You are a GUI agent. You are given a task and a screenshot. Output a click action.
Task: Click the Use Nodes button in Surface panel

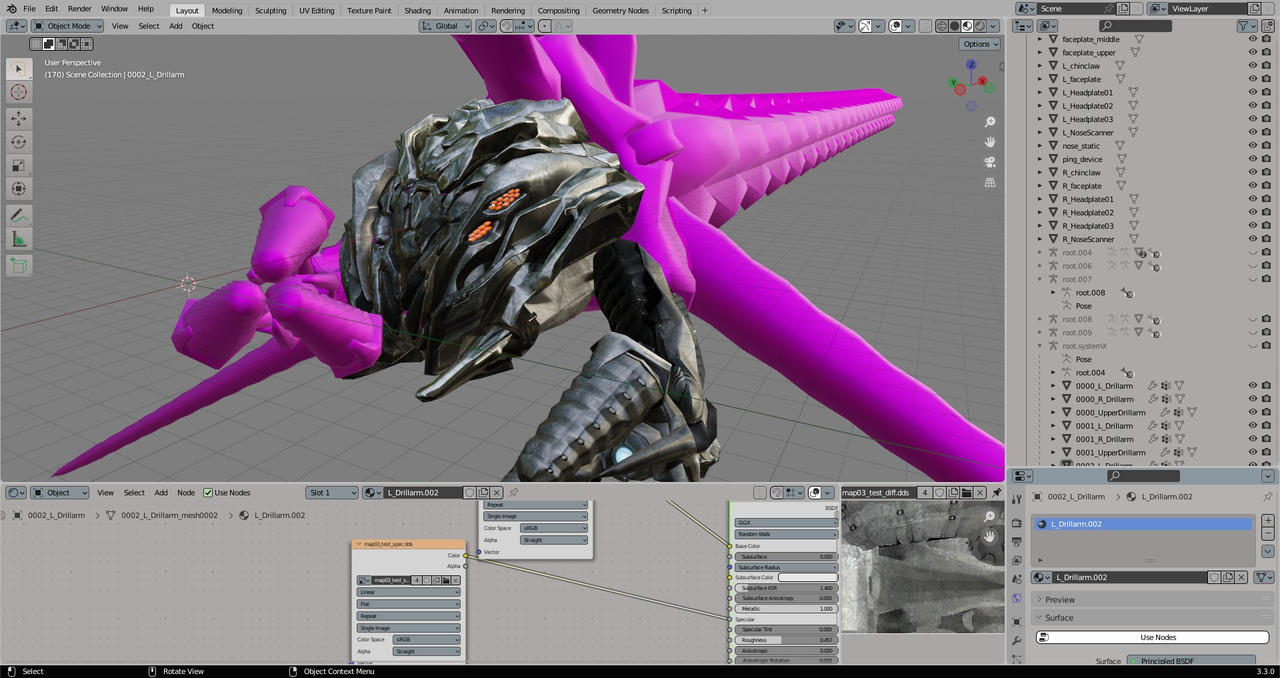[x=1152, y=637]
